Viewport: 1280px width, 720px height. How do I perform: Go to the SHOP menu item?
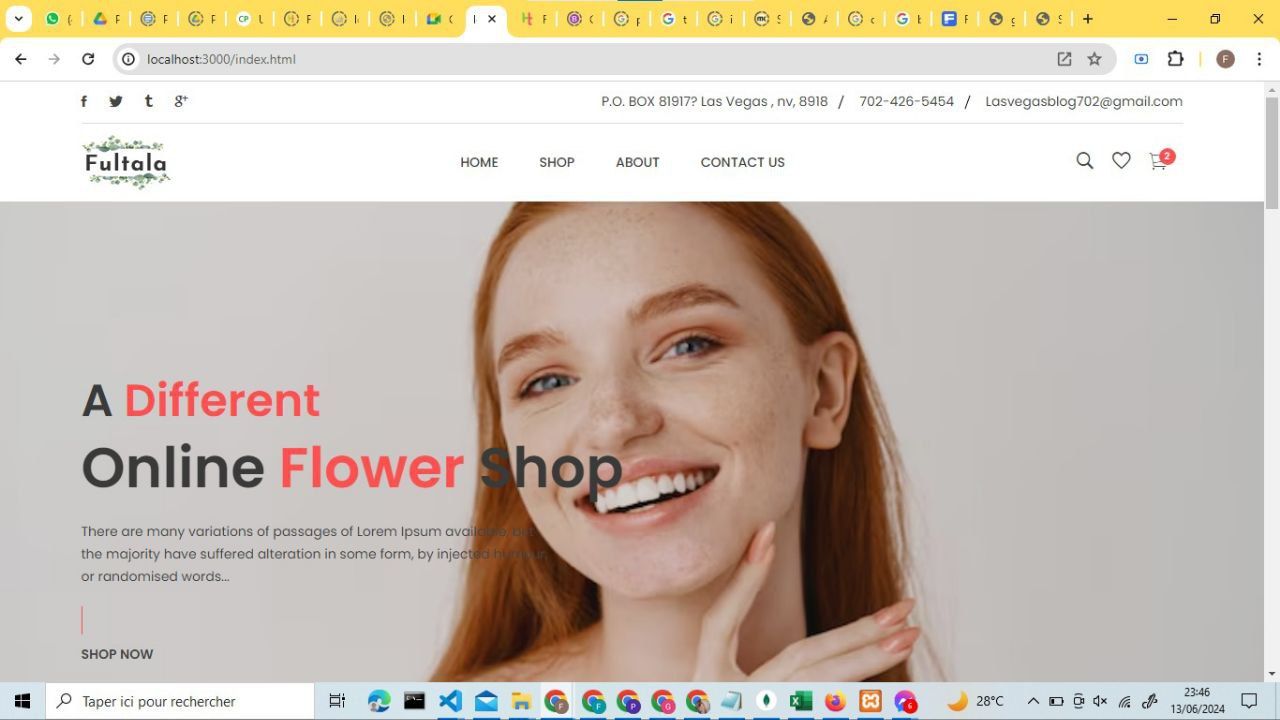[557, 162]
